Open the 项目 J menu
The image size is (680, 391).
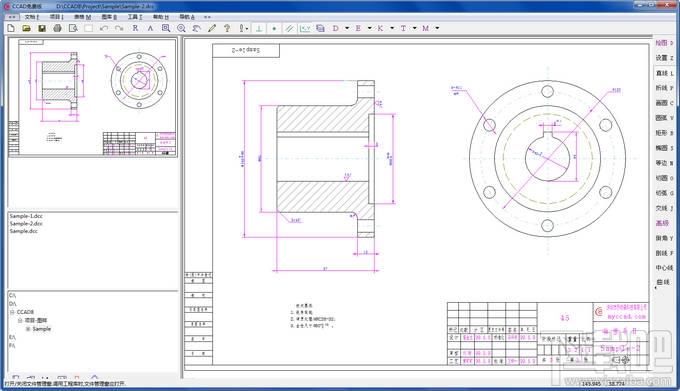(57, 17)
